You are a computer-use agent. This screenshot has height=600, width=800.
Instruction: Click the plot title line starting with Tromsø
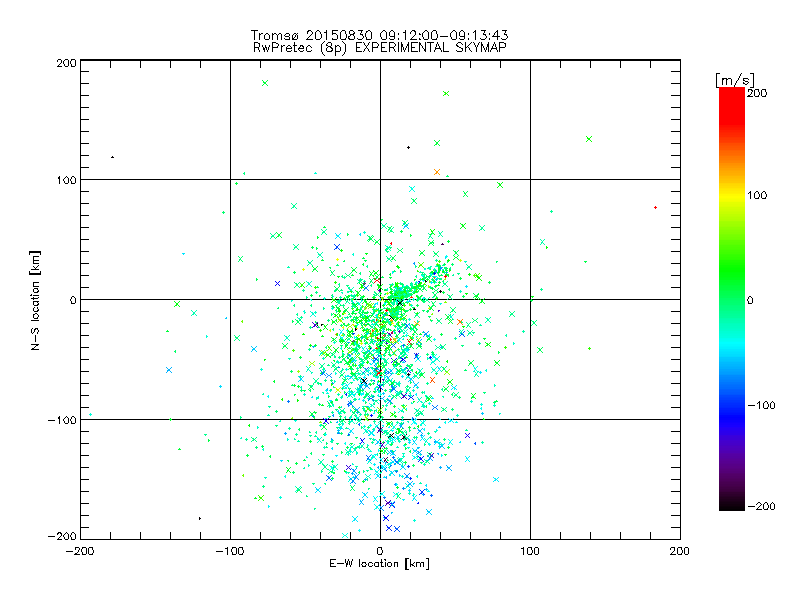(379, 35)
